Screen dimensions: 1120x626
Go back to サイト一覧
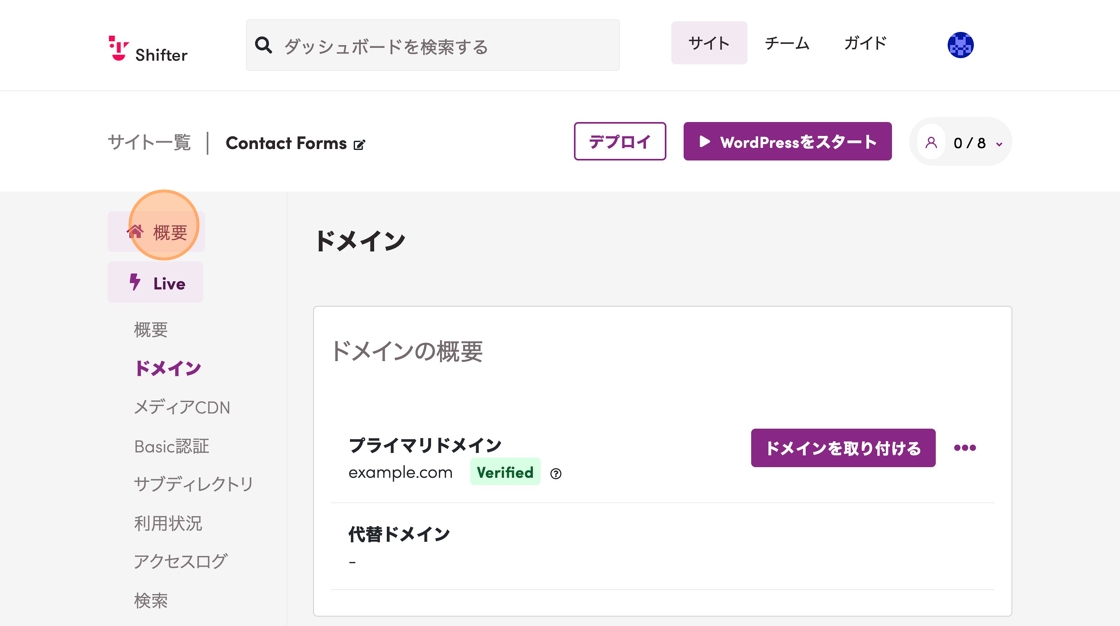click(149, 142)
